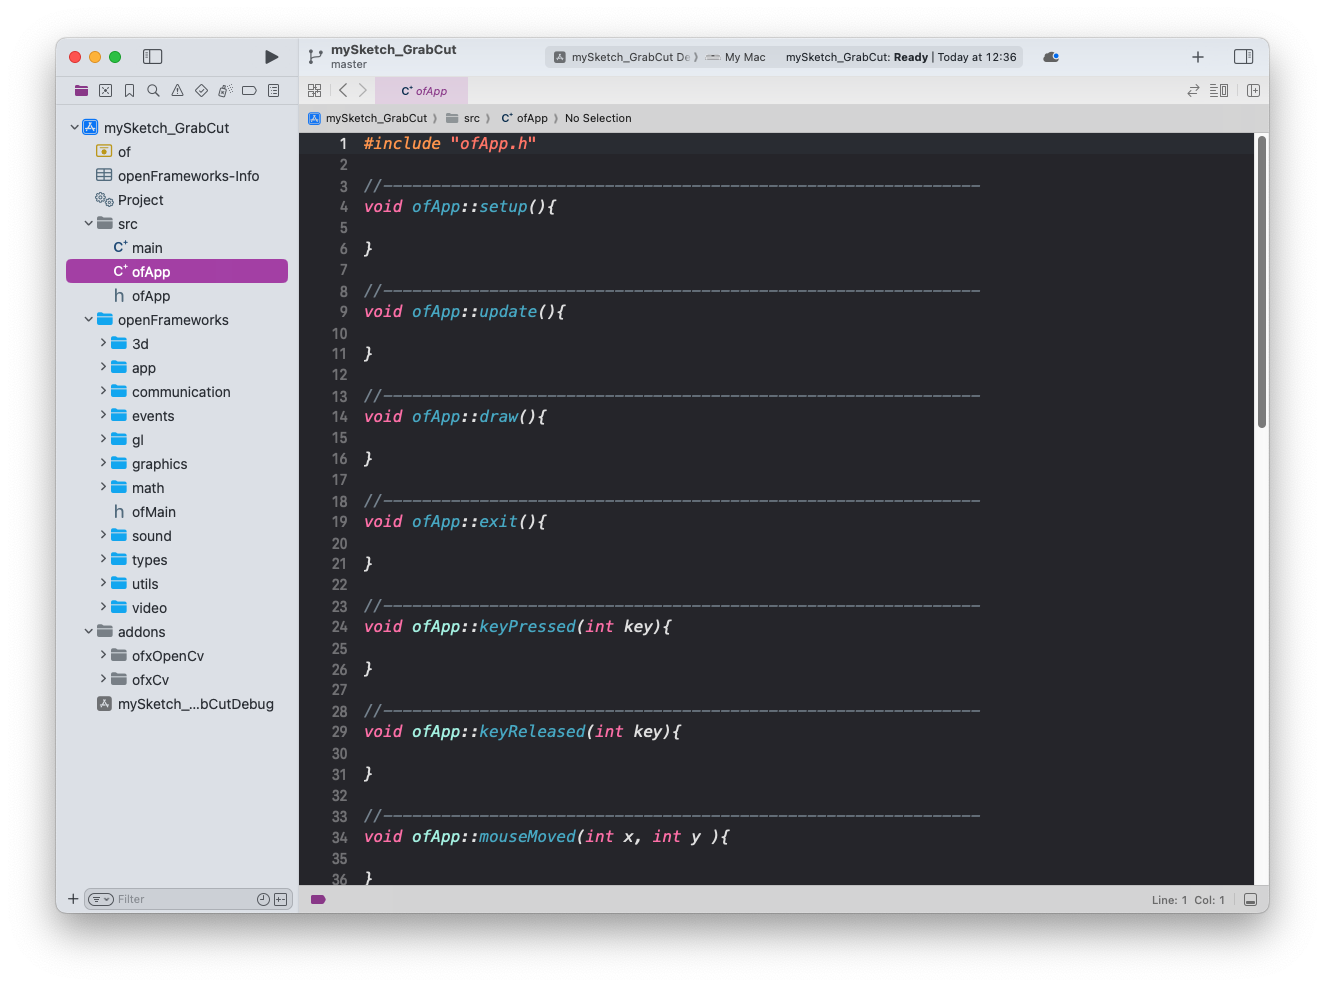Toggle the purple breakpoint activation tag

coord(318,900)
